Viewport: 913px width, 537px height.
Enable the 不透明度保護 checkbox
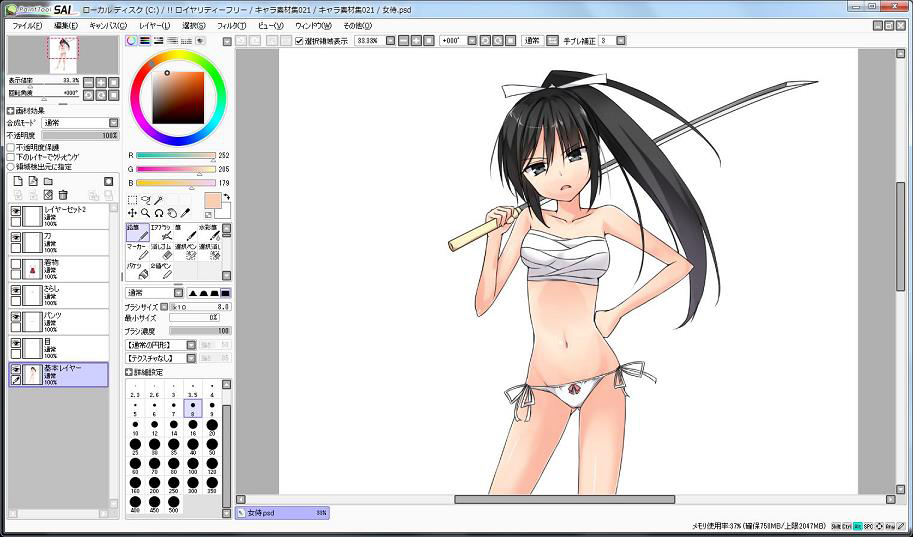[11, 147]
